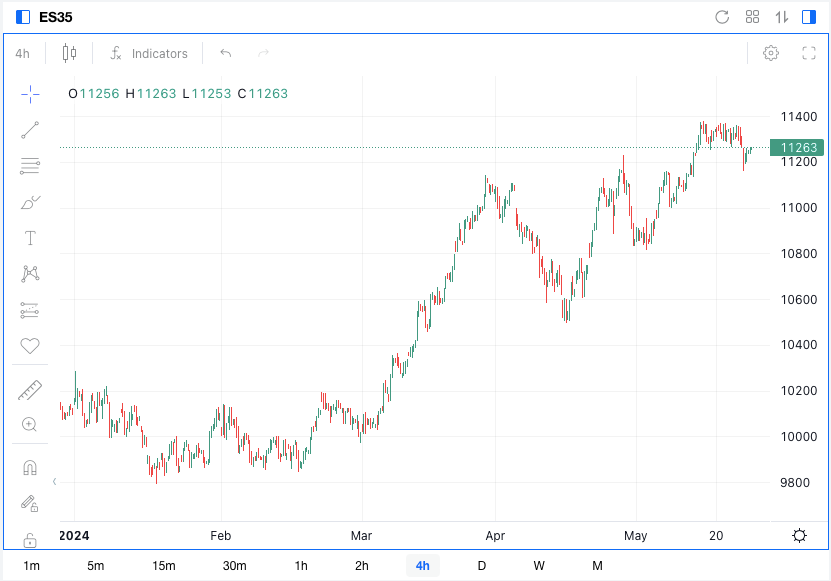Select the trend line drawing tool
831x581 pixels.
30,130
